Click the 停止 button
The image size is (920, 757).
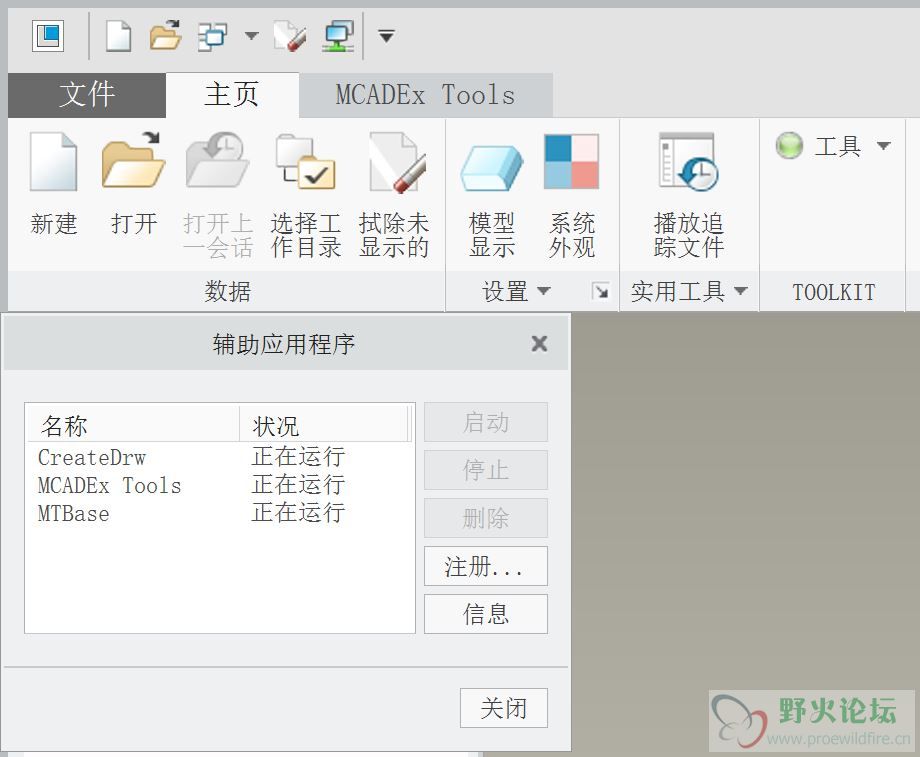[x=486, y=470]
